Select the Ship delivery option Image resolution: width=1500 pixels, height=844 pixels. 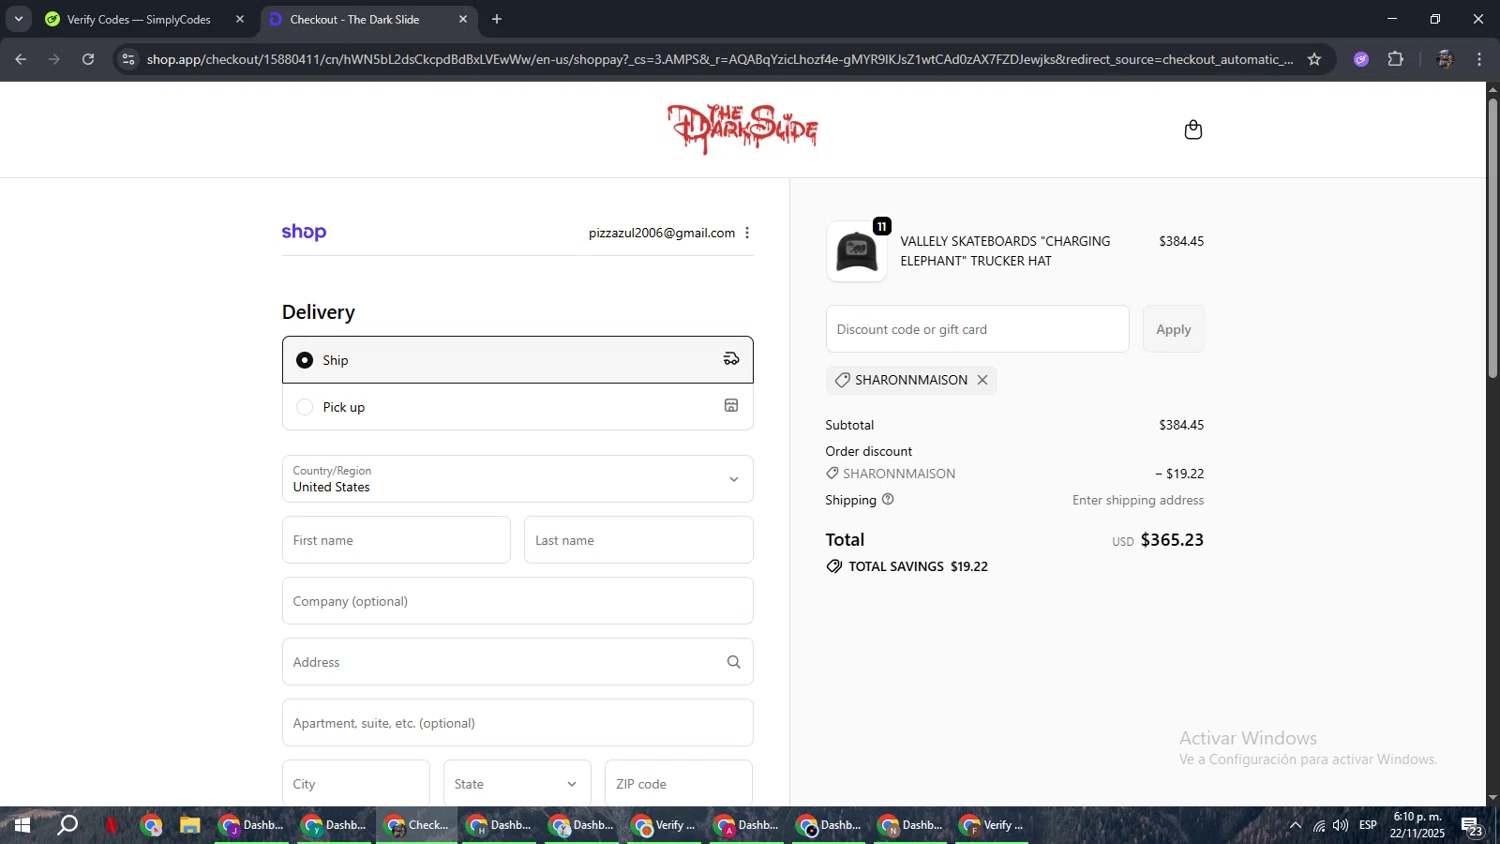[517, 360]
